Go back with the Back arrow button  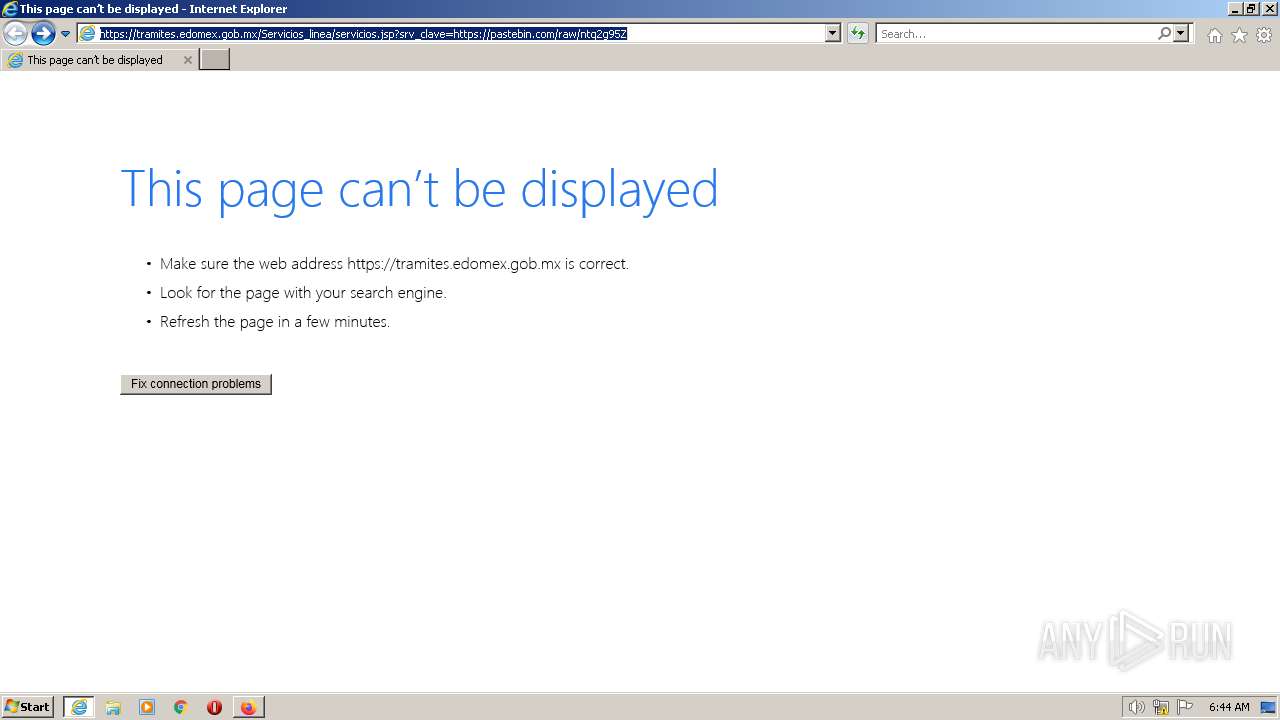pos(15,34)
